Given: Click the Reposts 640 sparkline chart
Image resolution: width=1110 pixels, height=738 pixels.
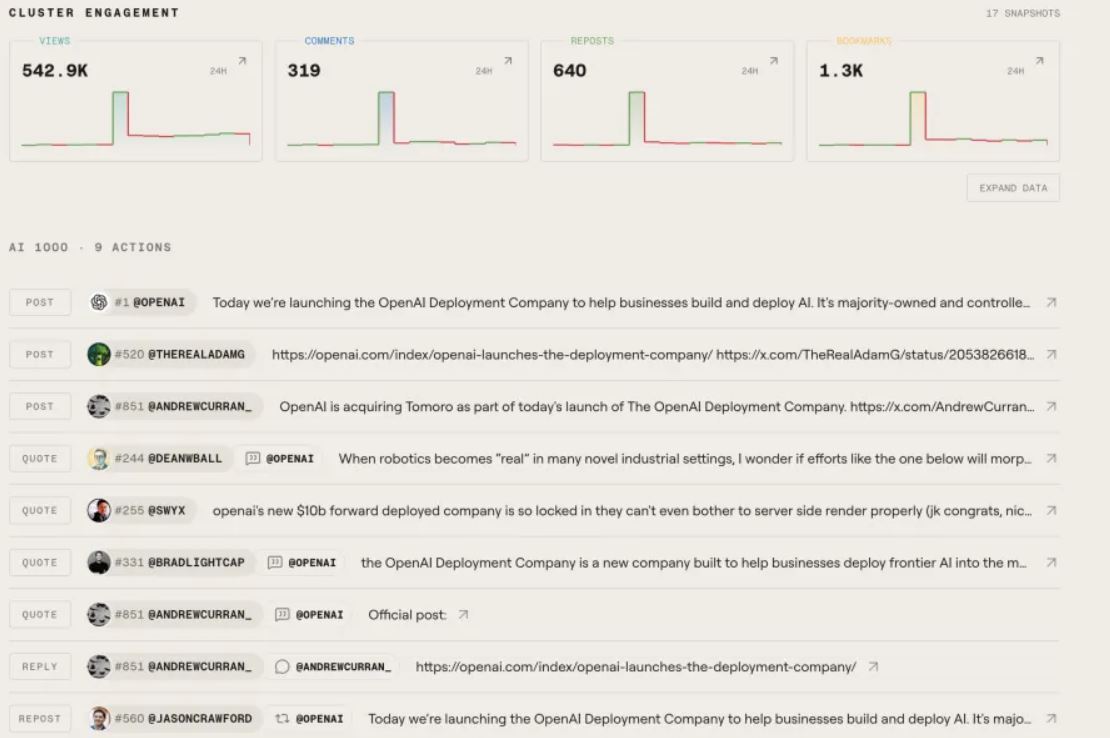Looking at the screenshot, I should [x=667, y=119].
